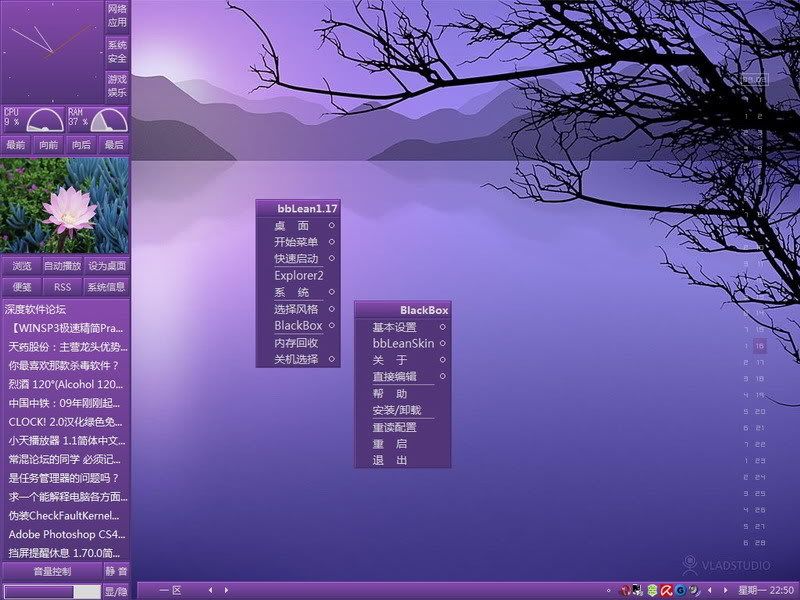
Task: Click the dark red round tray icon
Action: click(624, 590)
